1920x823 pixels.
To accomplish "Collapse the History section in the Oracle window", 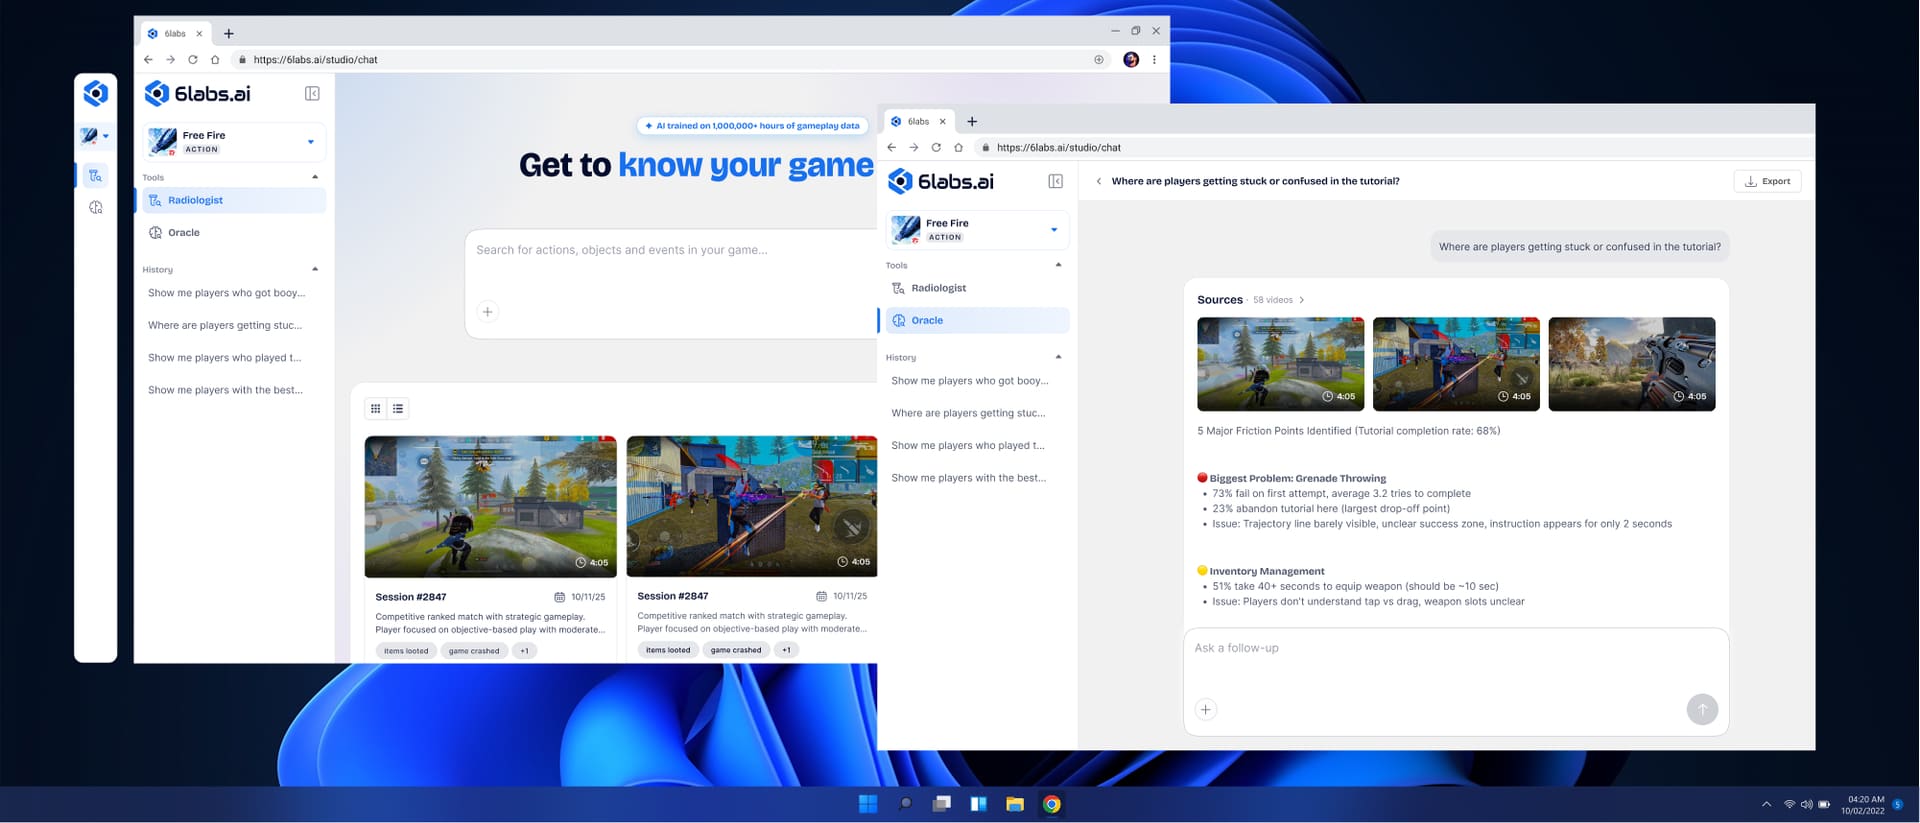I will coord(1058,357).
